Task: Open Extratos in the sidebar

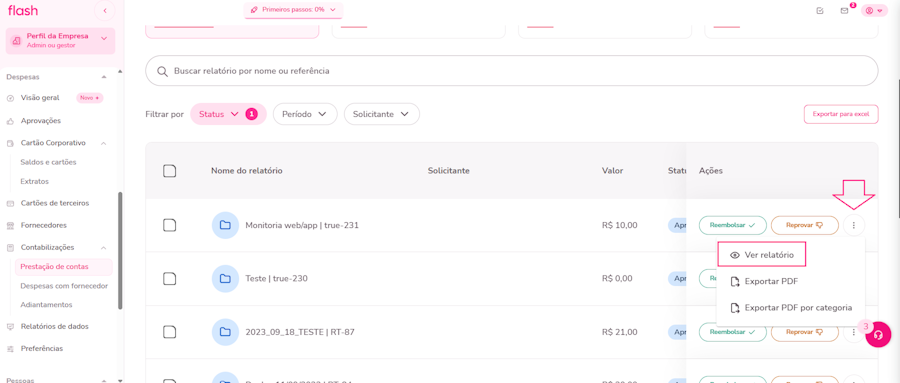Action: click(x=34, y=181)
